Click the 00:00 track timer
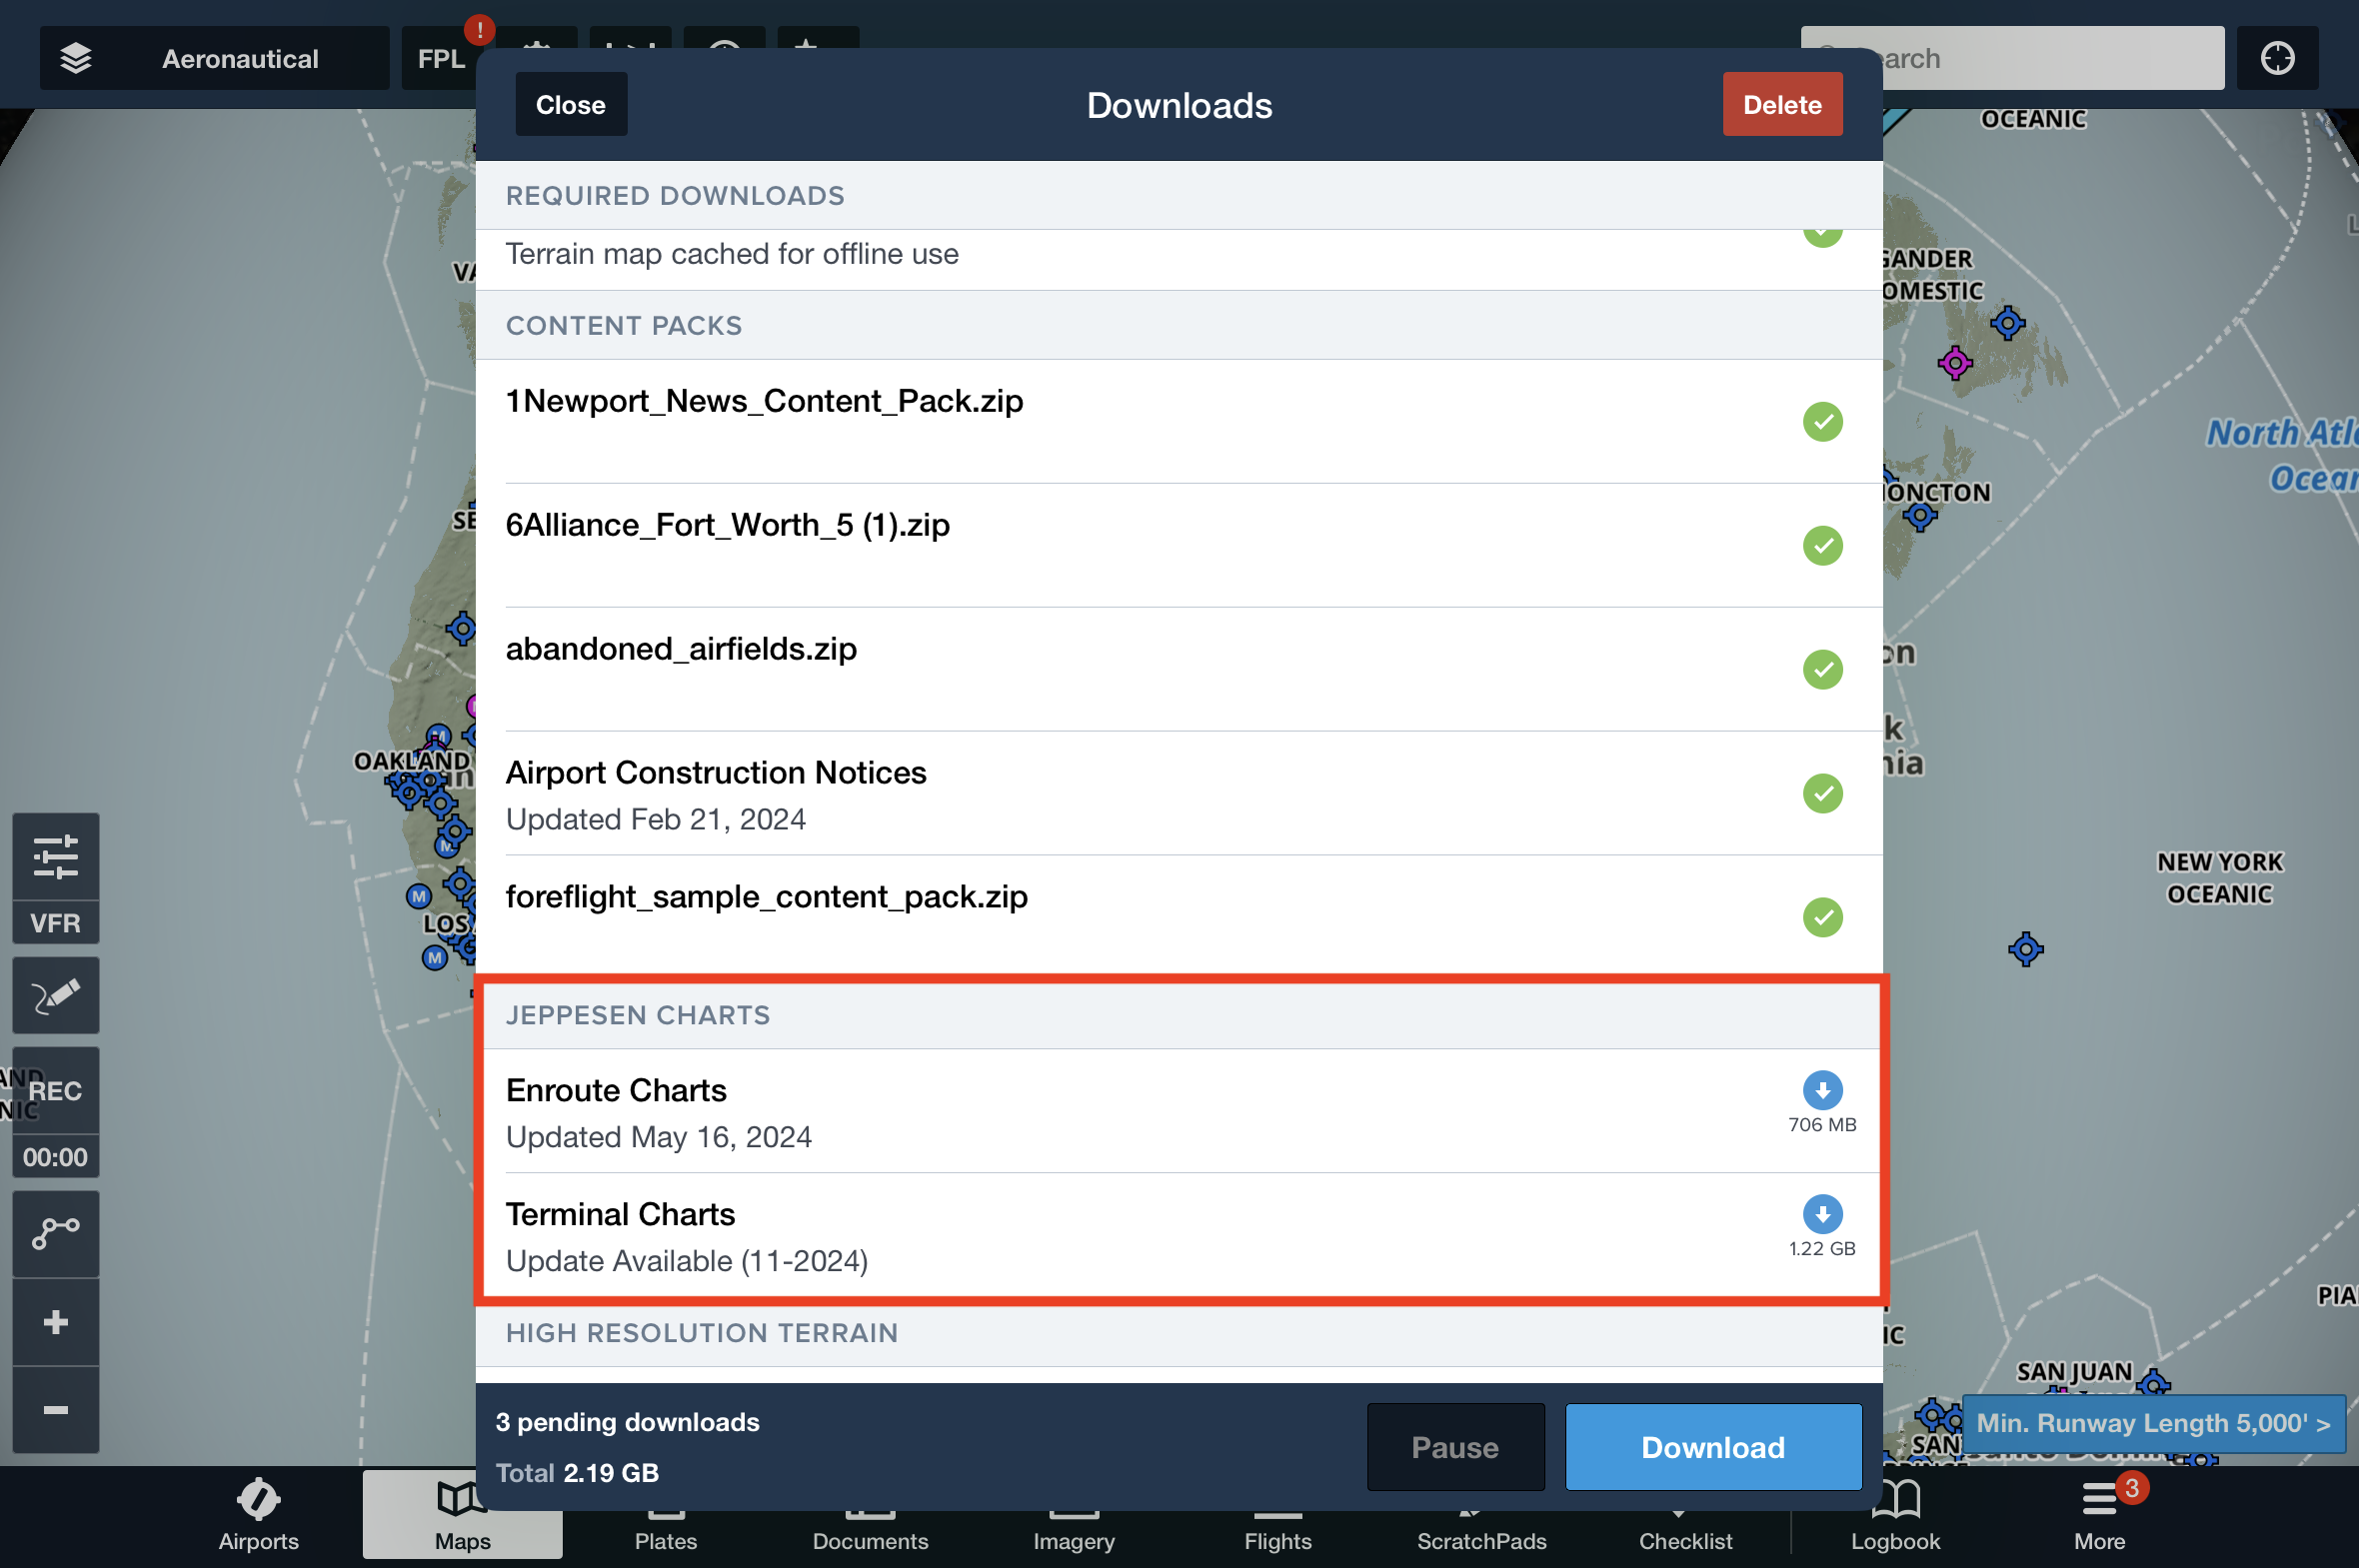Viewport: 2359px width, 1568px height. pyautogui.click(x=56, y=1157)
